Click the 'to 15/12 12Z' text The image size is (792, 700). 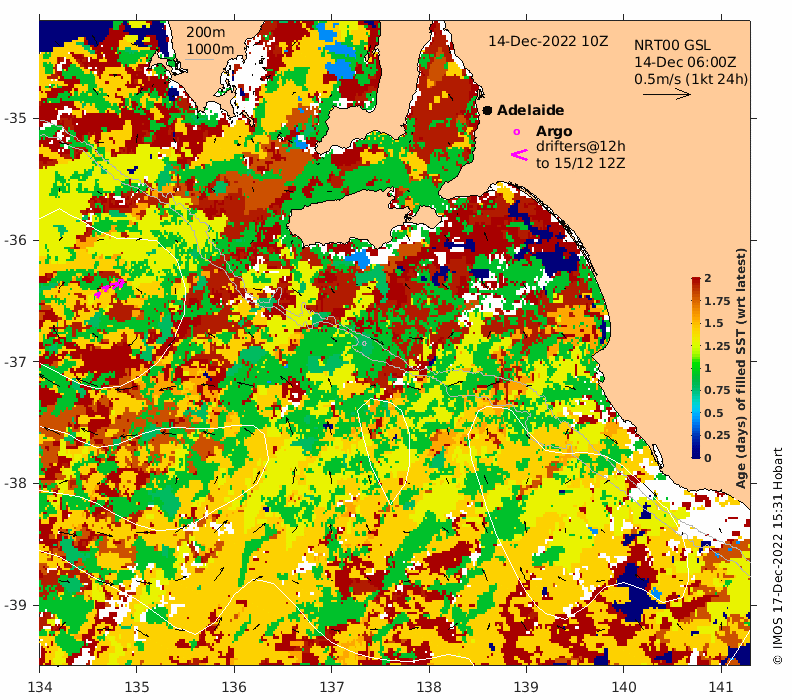point(580,164)
